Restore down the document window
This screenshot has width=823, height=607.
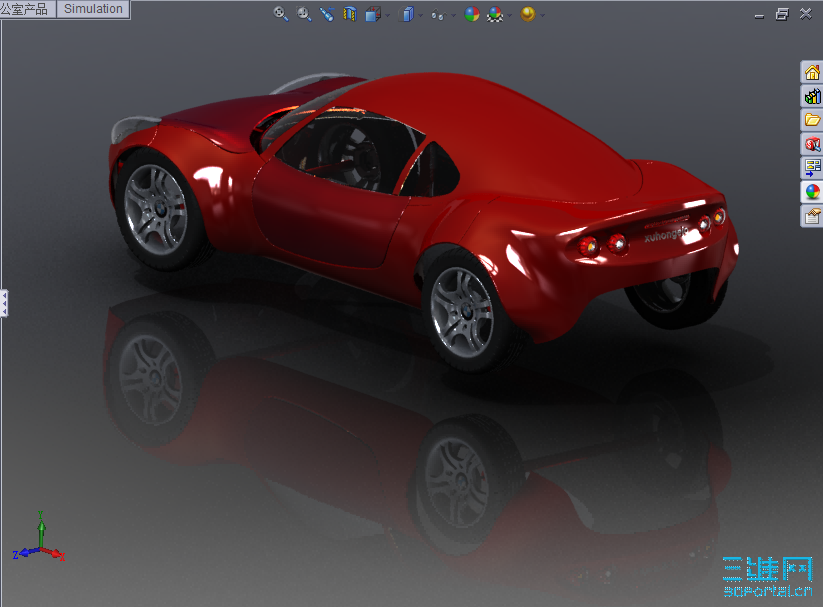click(782, 14)
